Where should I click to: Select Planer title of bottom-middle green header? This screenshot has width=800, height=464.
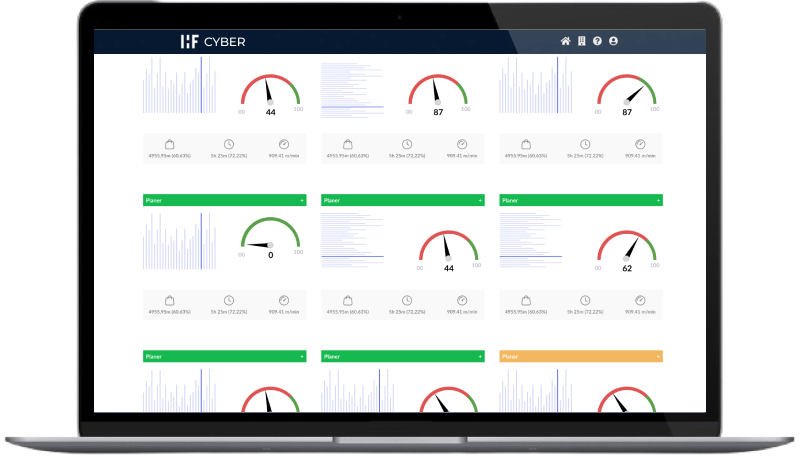332,357
